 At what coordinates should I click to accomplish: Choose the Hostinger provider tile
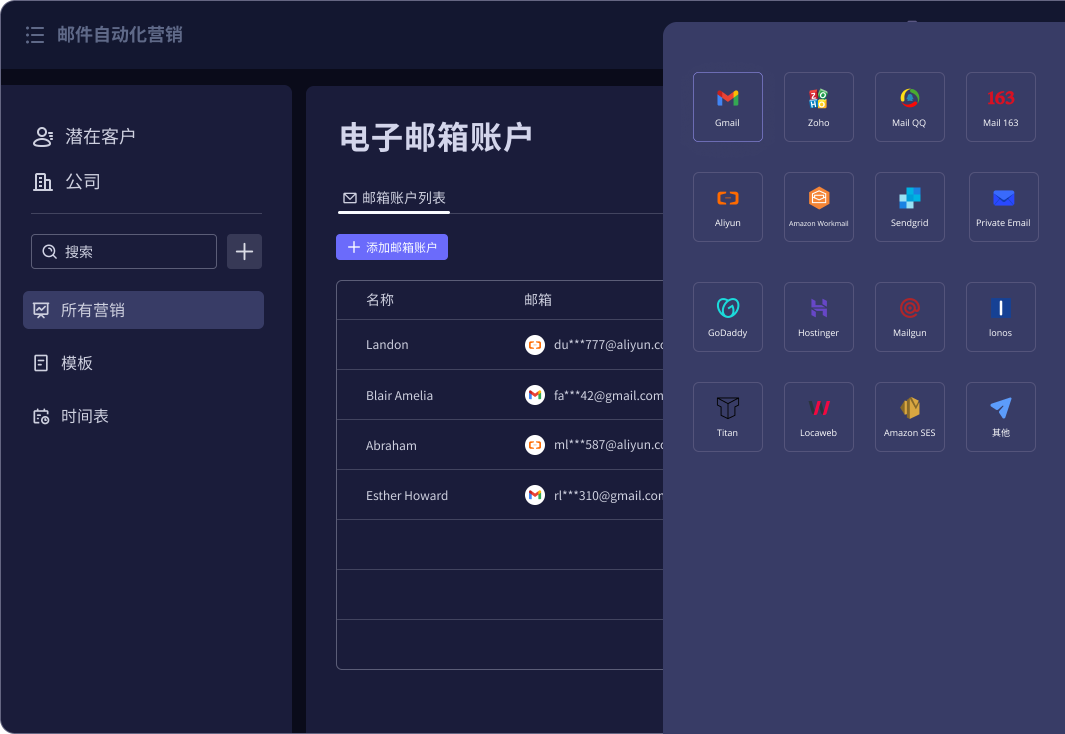[818, 316]
